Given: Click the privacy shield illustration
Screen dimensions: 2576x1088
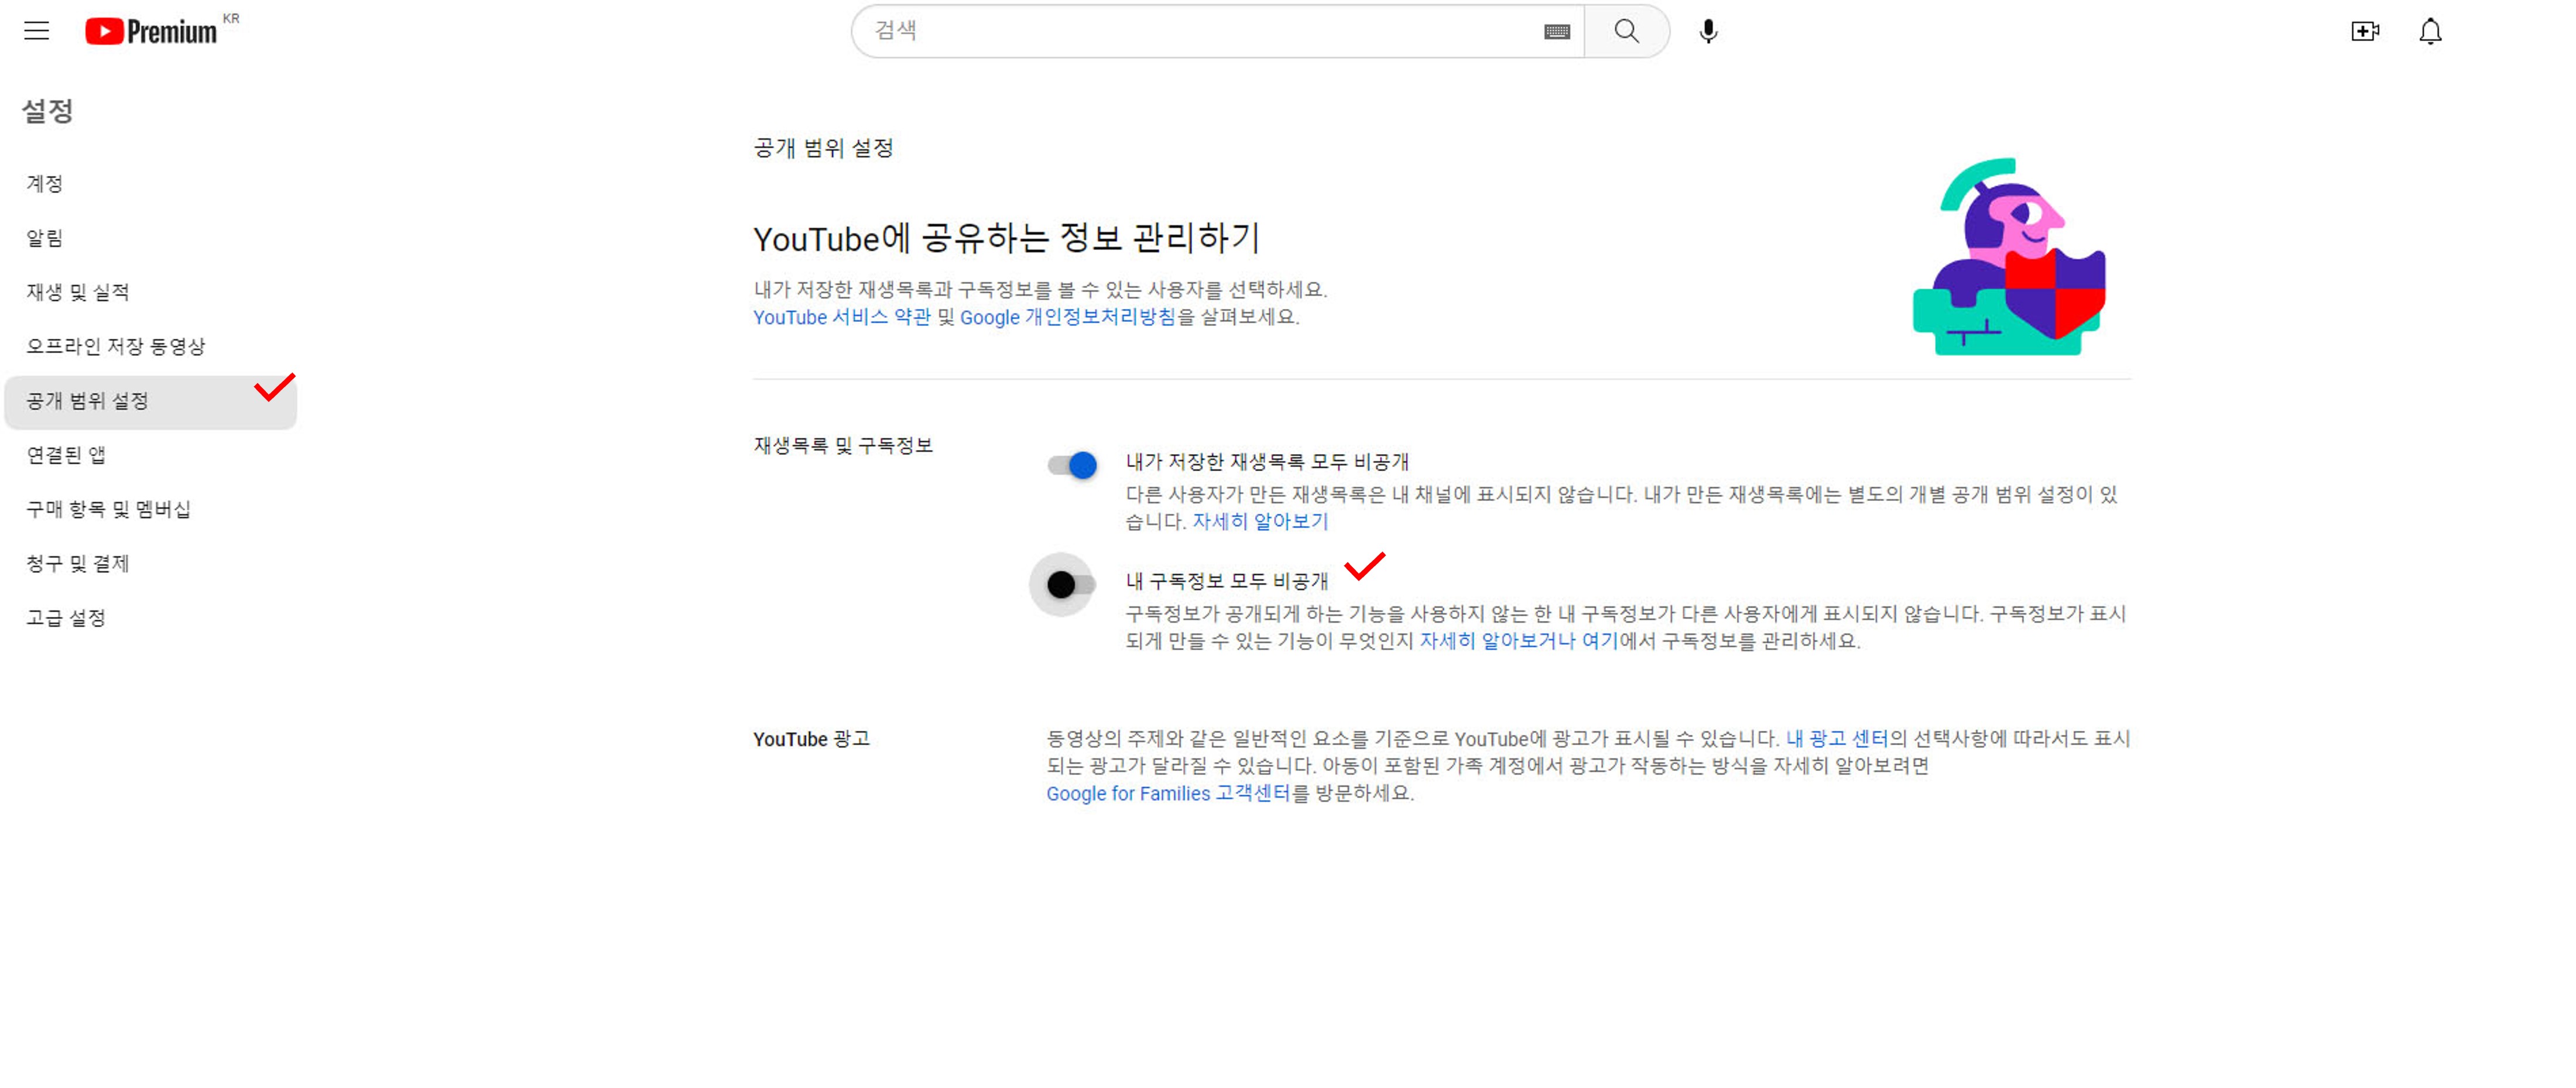Looking at the screenshot, I should [2009, 256].
